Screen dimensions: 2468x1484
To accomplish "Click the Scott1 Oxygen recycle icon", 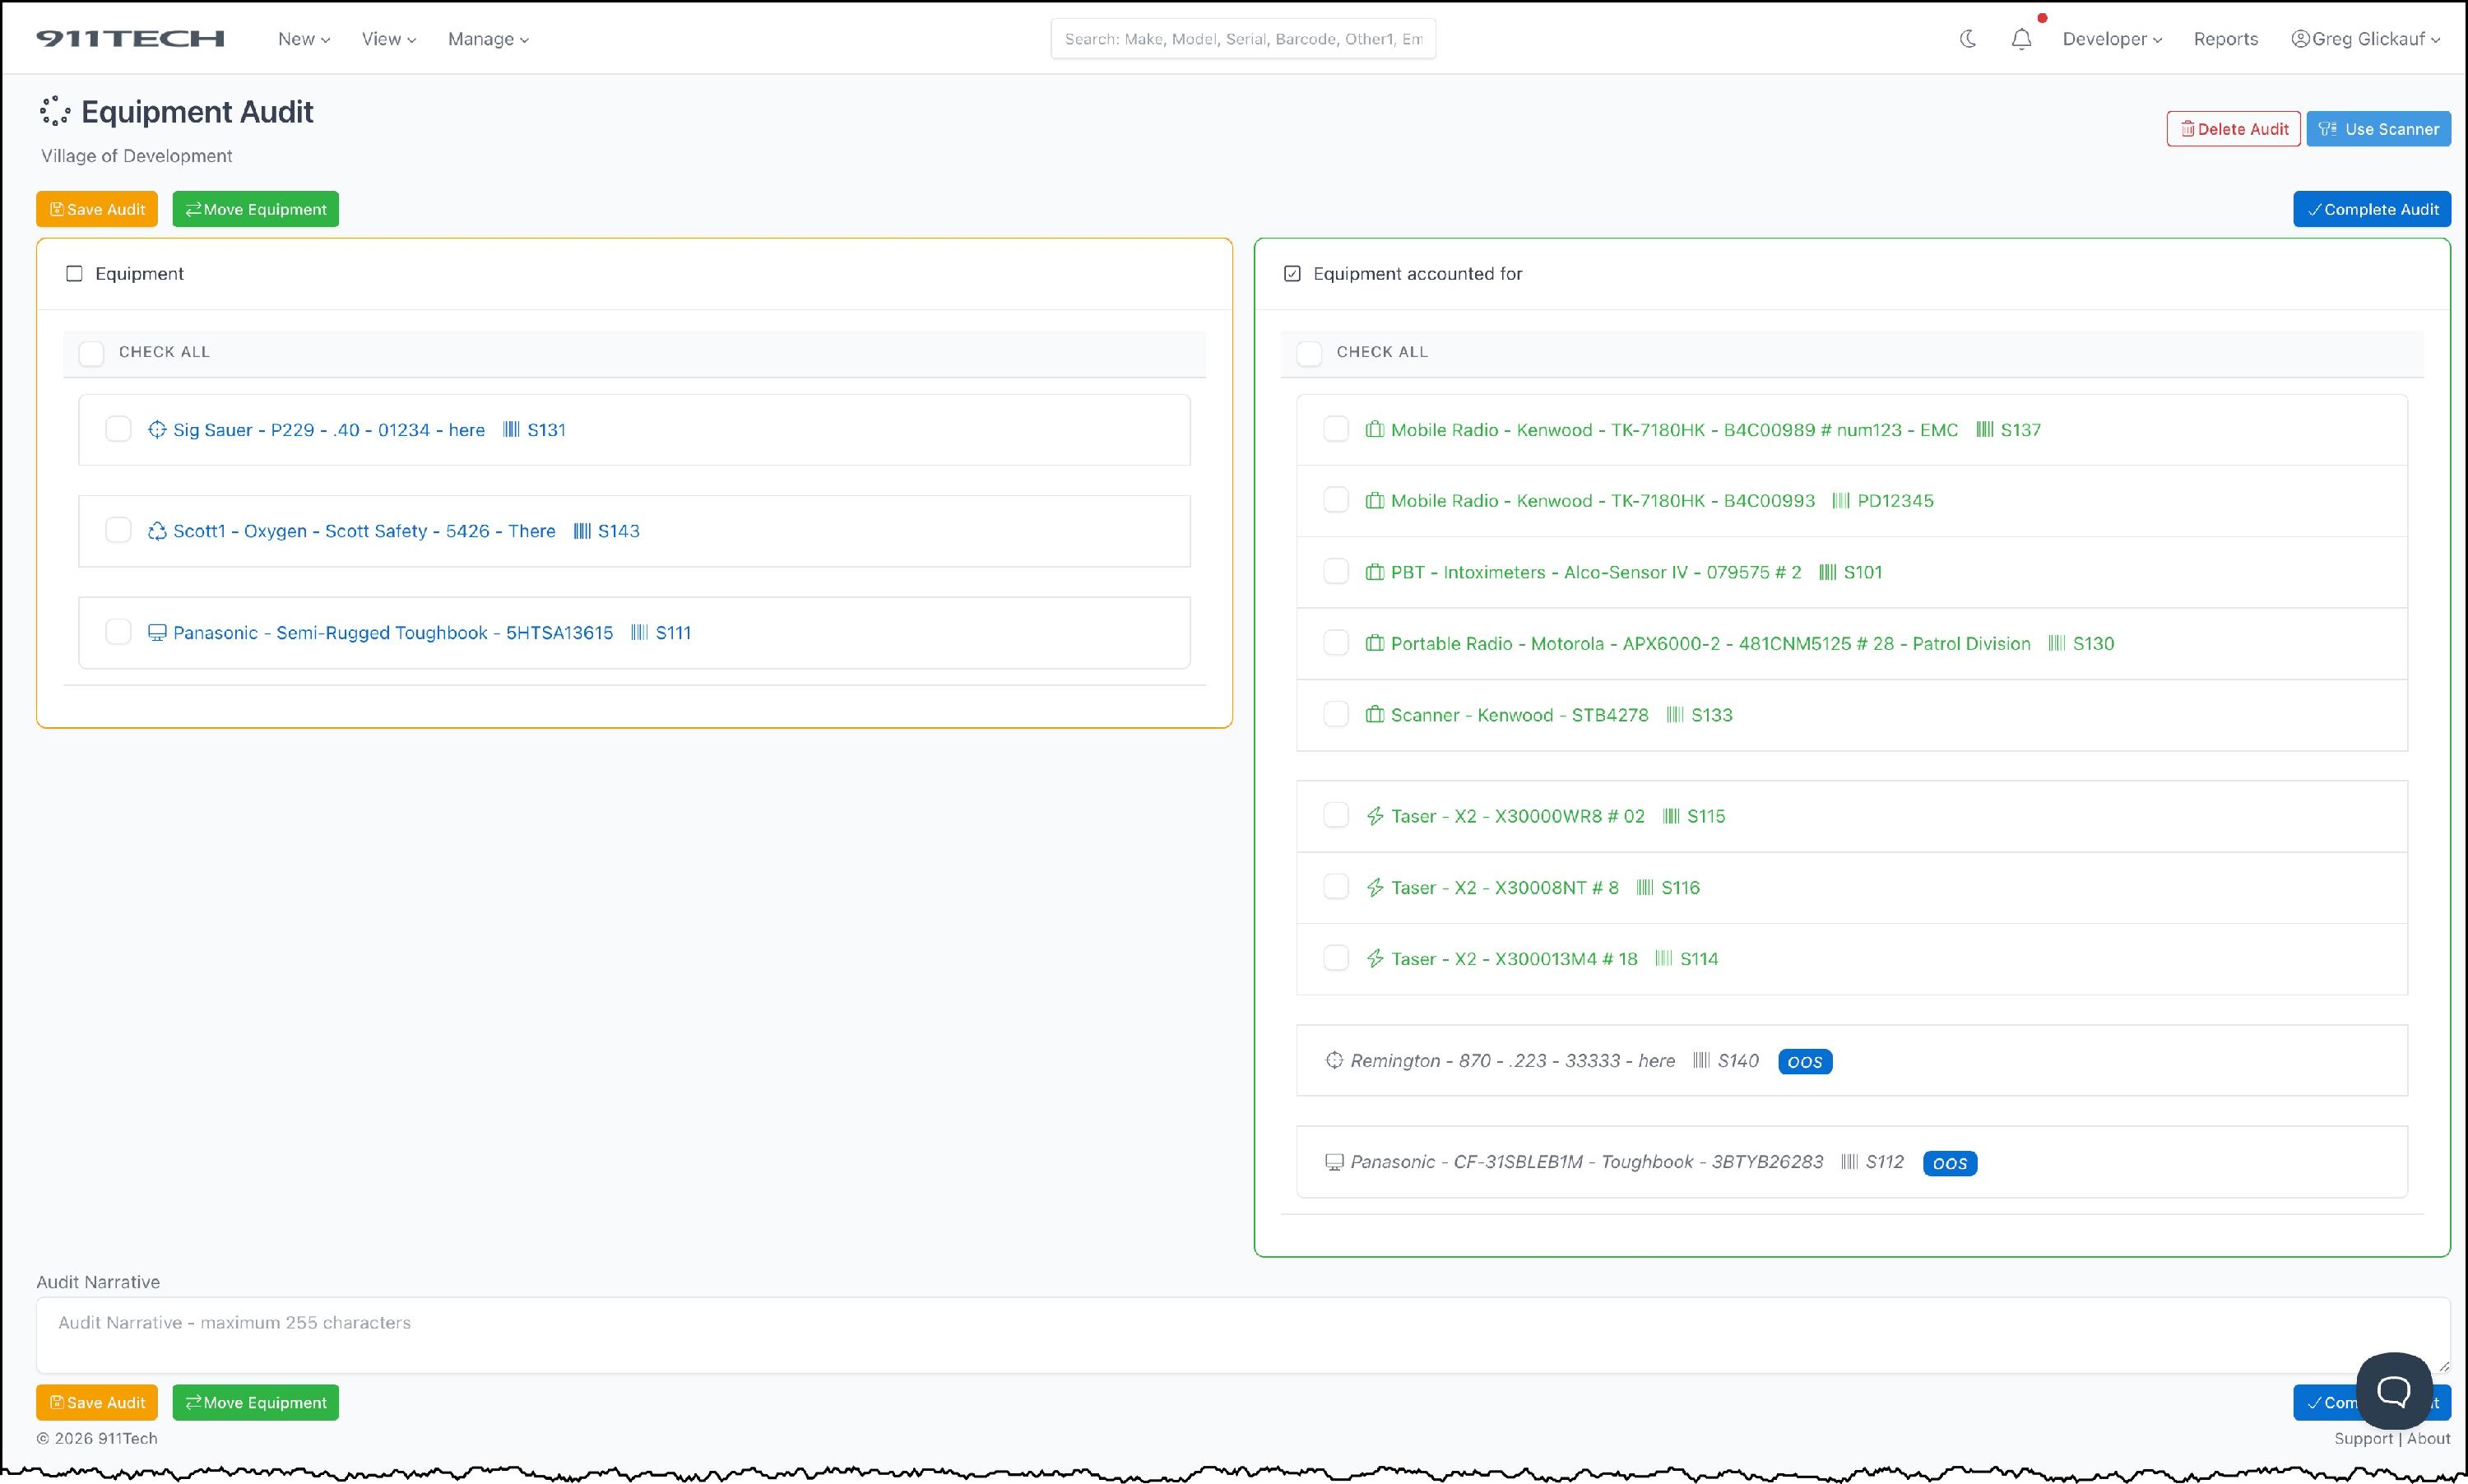I will [157, 531].
